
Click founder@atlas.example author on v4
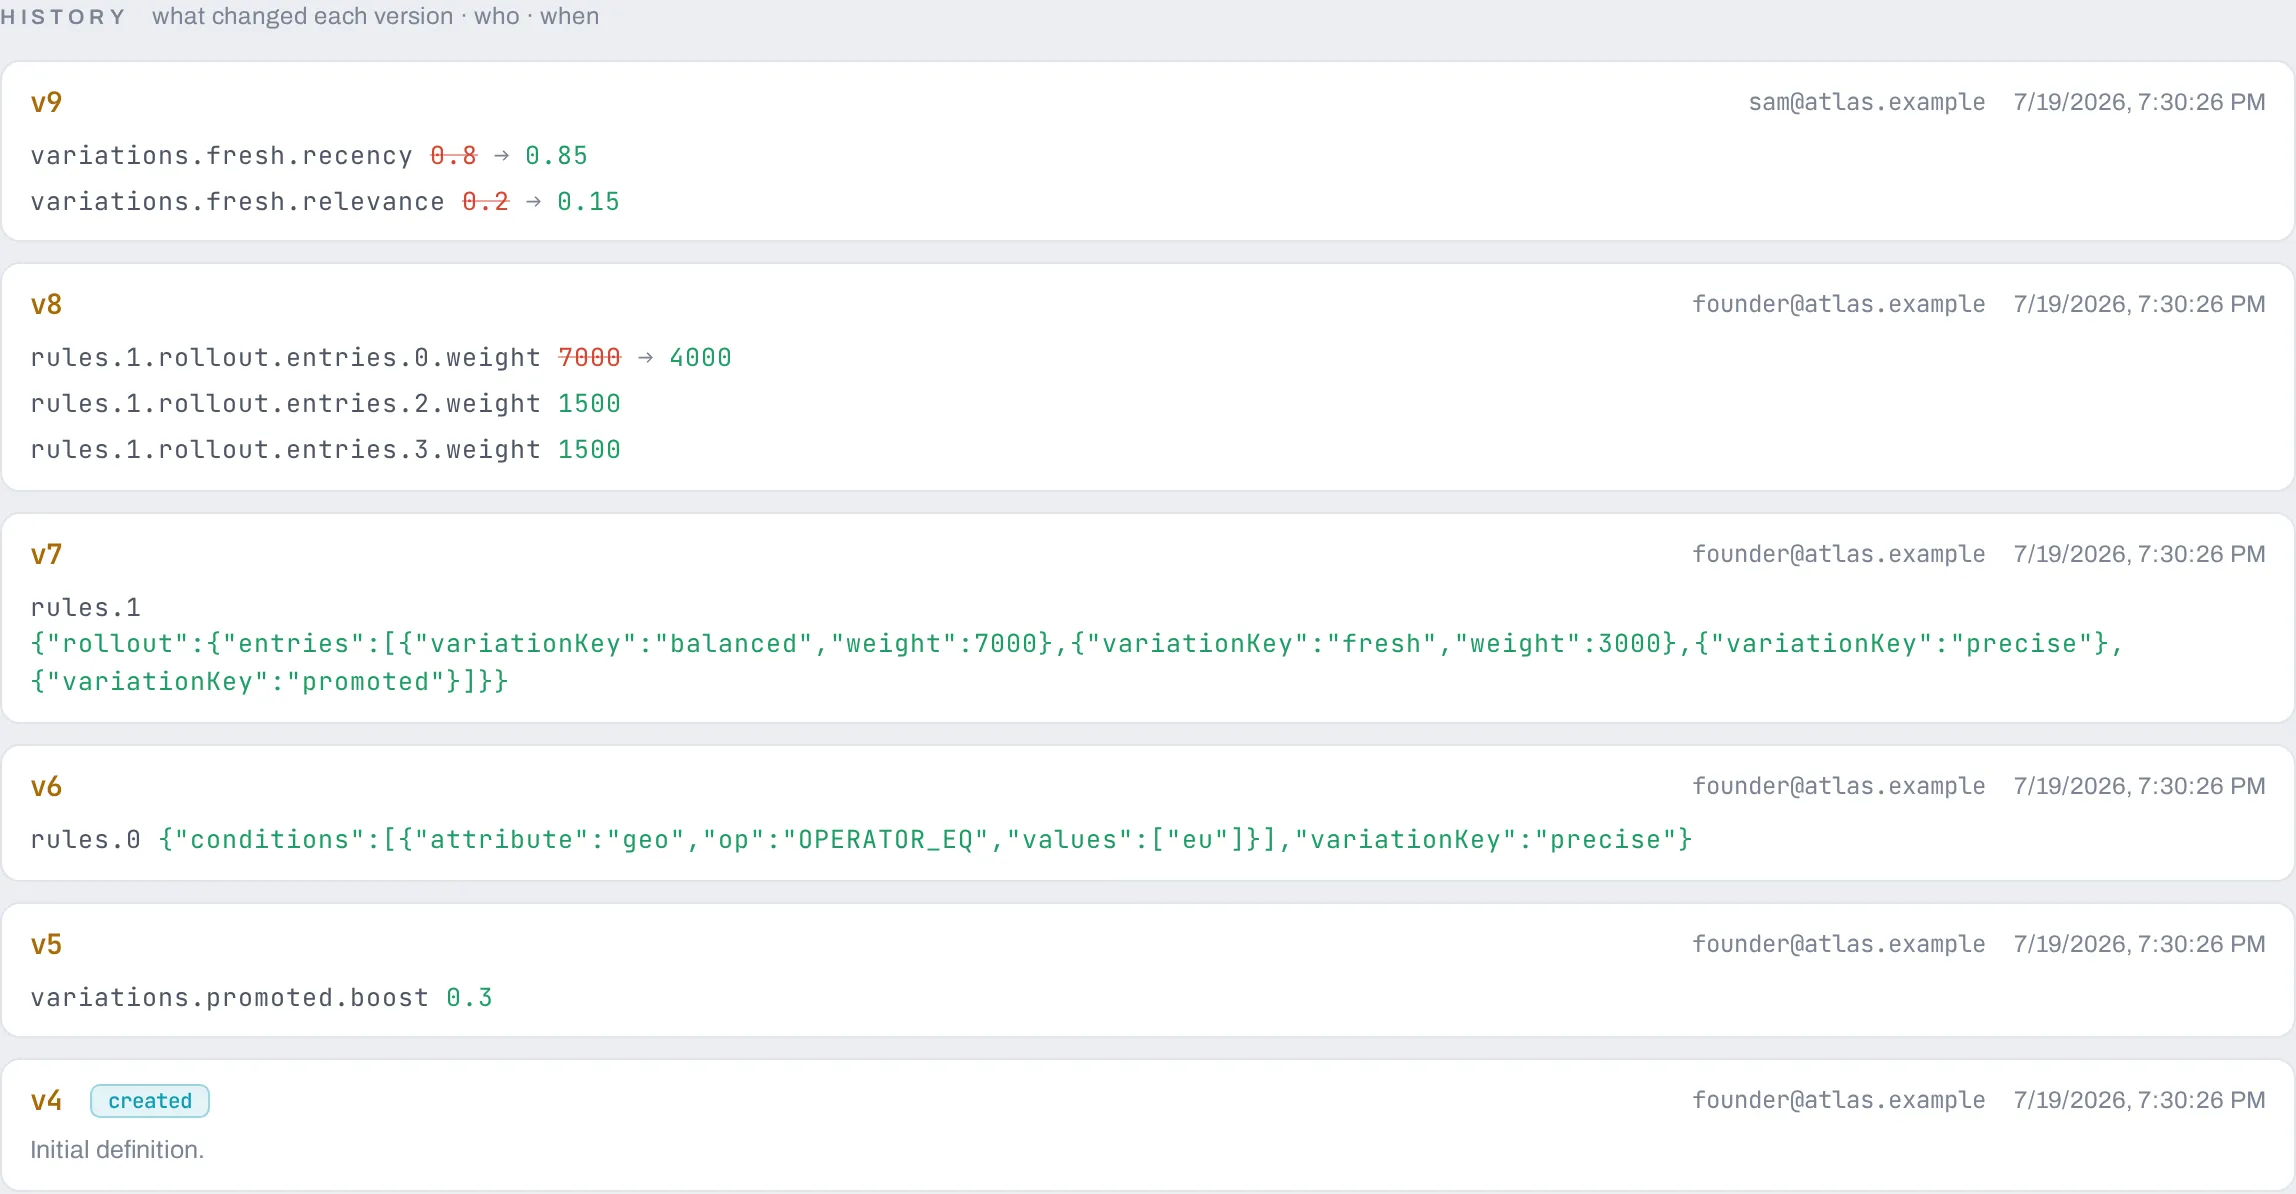1838,1100
